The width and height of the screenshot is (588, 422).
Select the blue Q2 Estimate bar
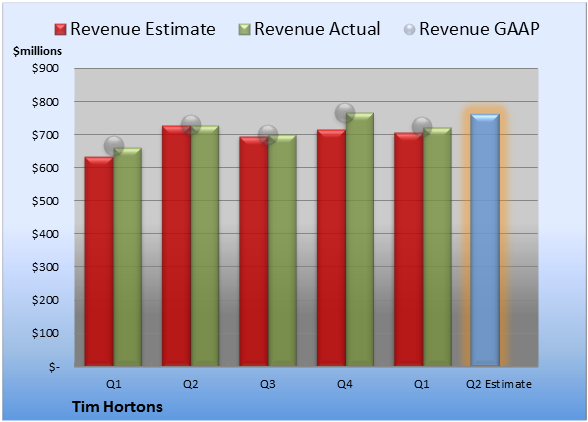click(x=485, y=240)
